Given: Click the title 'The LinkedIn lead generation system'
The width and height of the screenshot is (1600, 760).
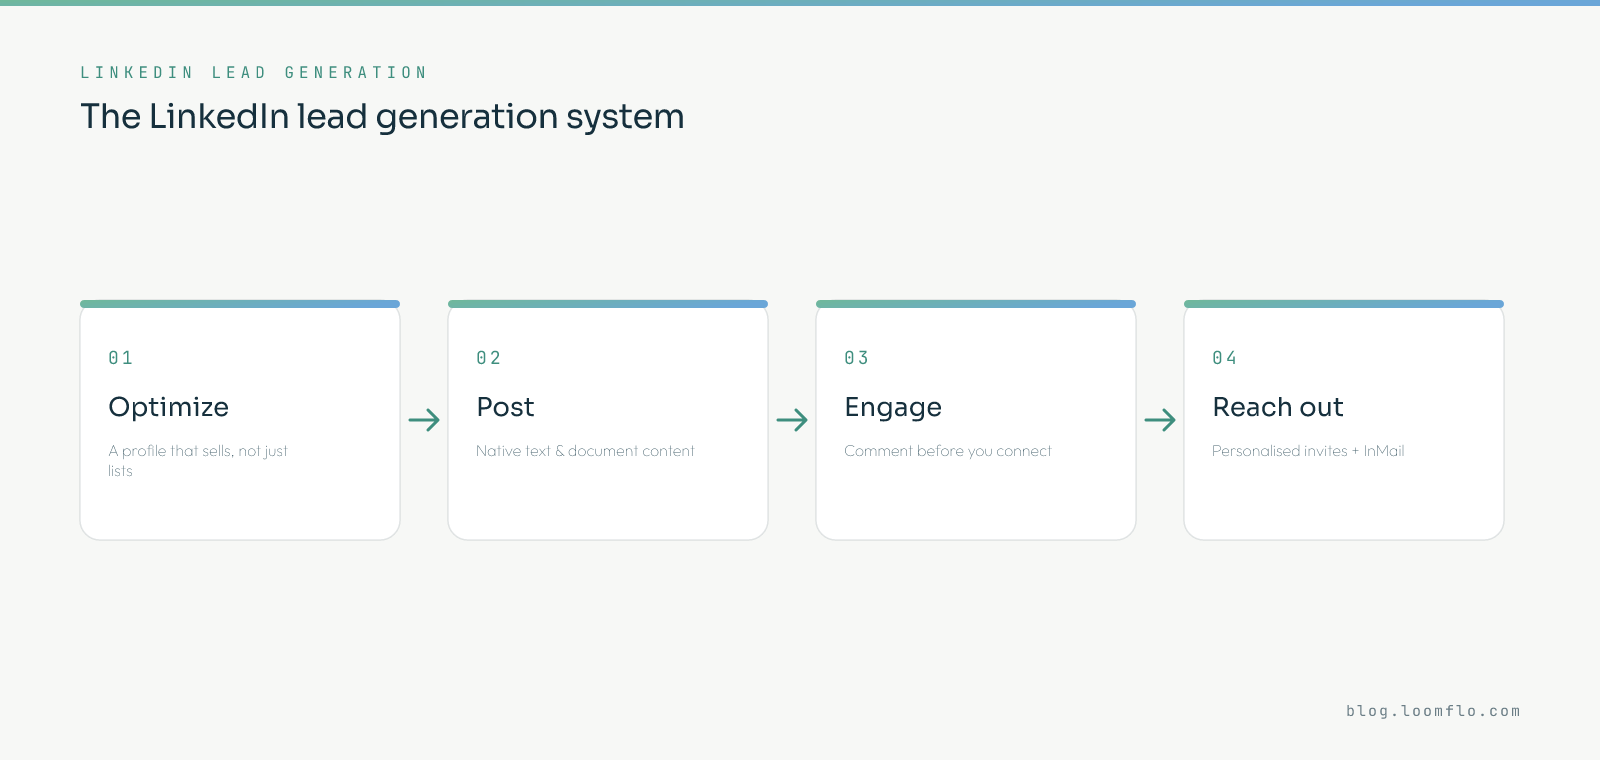Looking at the screenshot, I should (x=382, y=117).
